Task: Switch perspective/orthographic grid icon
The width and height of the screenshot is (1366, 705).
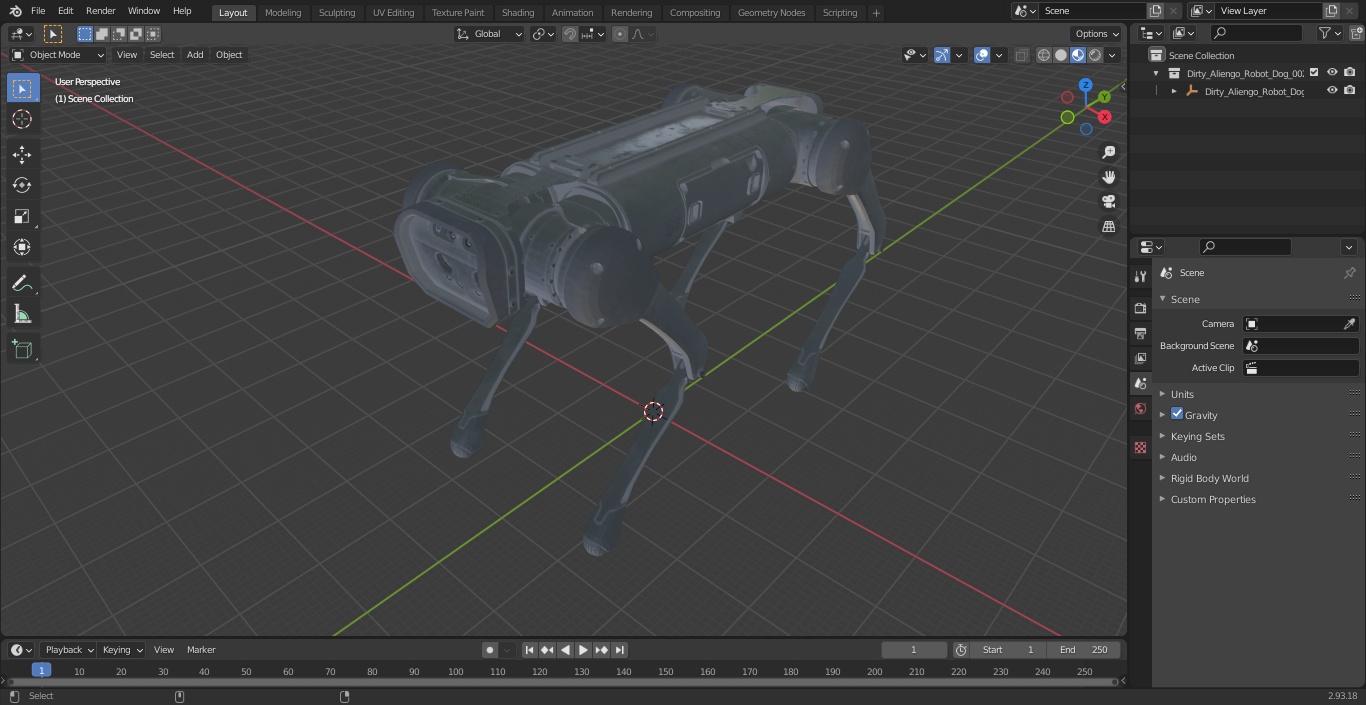Action: coord(1108,227)
